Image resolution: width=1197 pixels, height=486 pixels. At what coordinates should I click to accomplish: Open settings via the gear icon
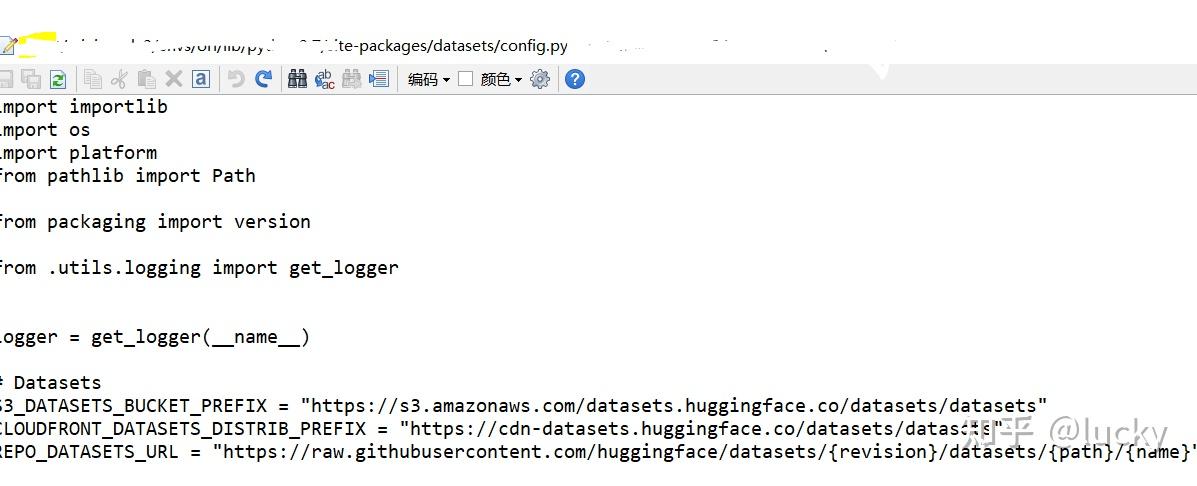540,79
